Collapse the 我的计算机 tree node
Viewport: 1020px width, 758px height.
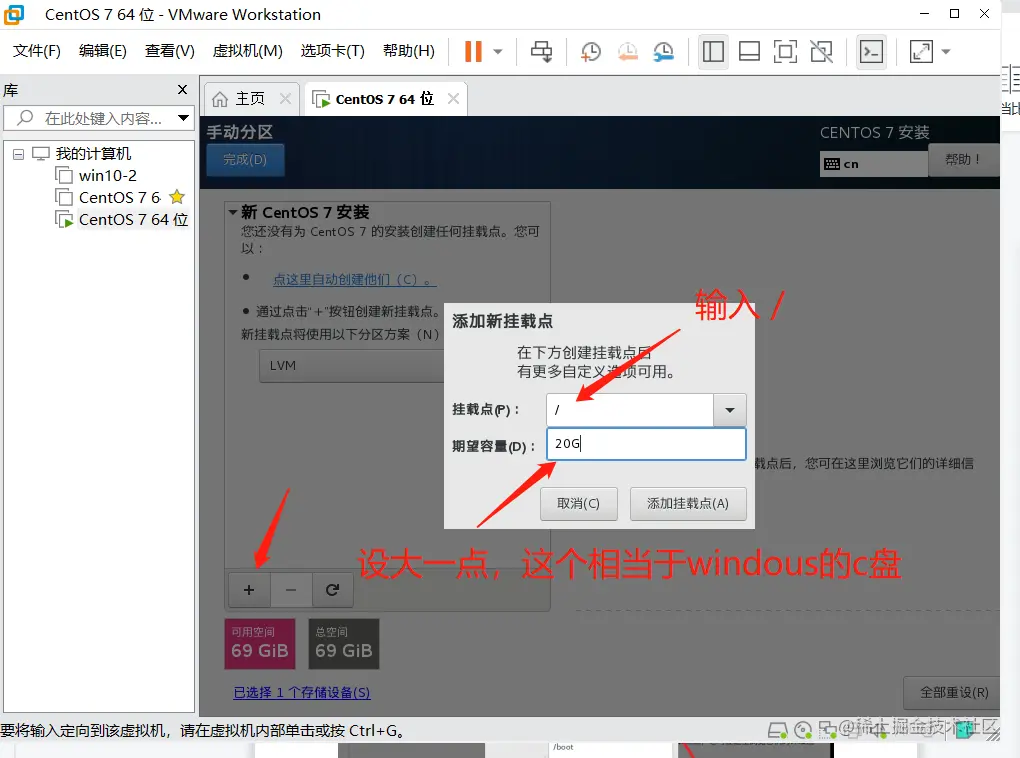pyautogui.click(x=16, y=153)
